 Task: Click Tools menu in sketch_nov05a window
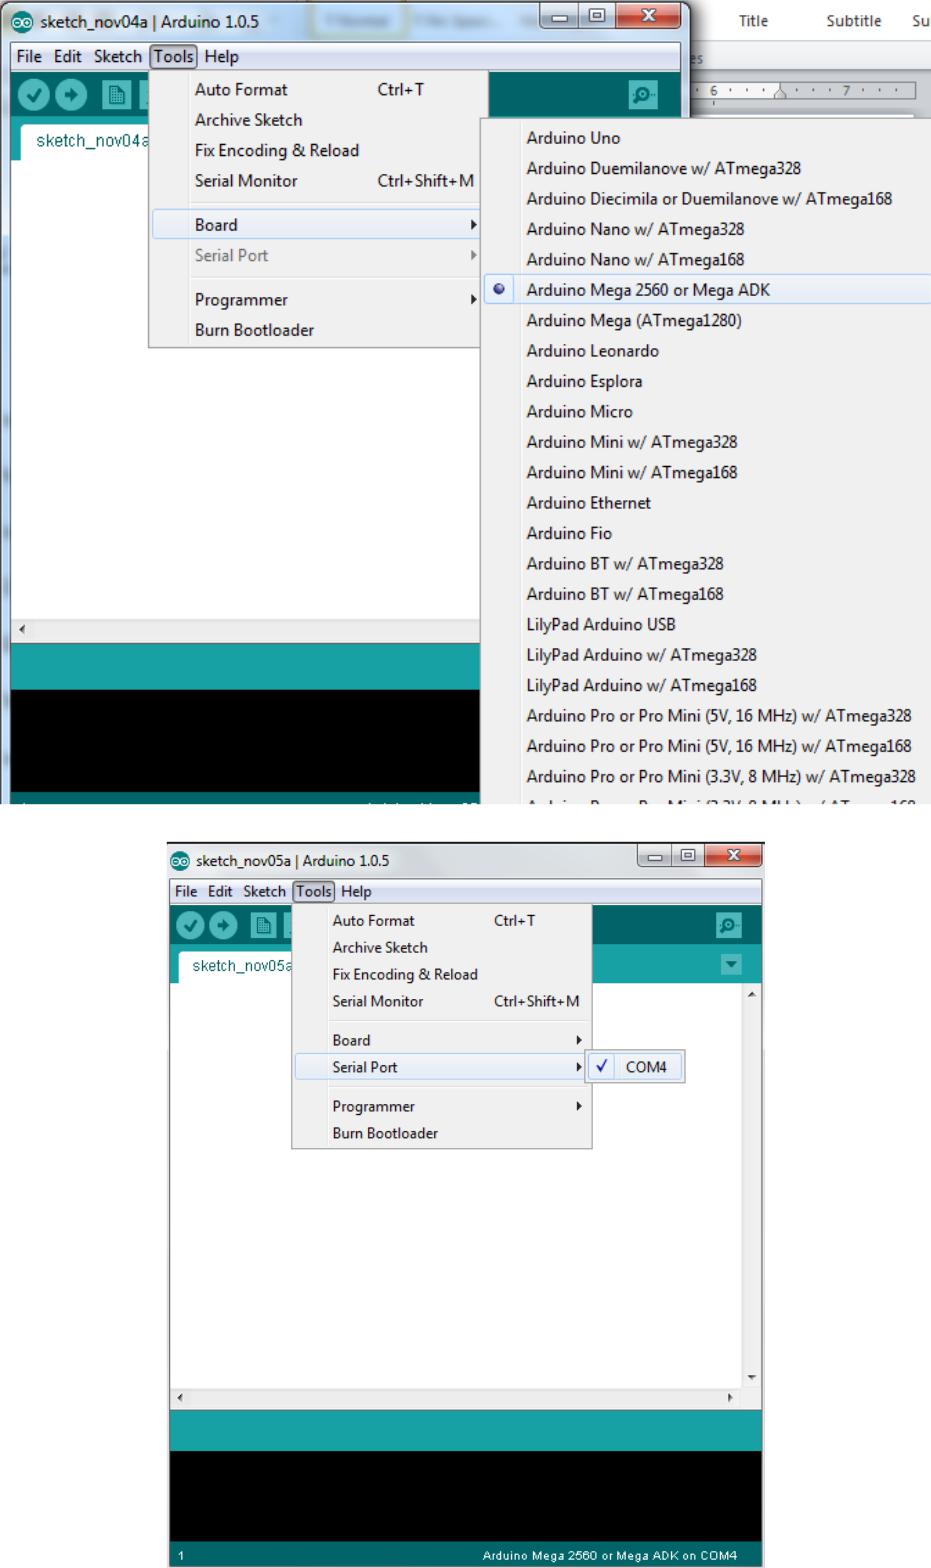[314, 891]
